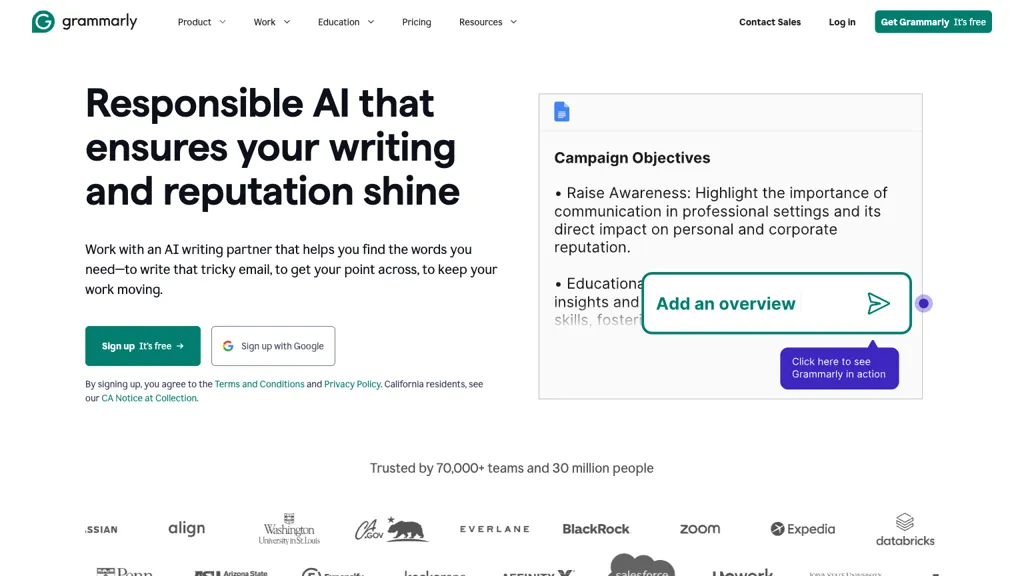Click the Zoom logo
The height and width of the screenshot is (576, 1024).
tap(699, 528)
